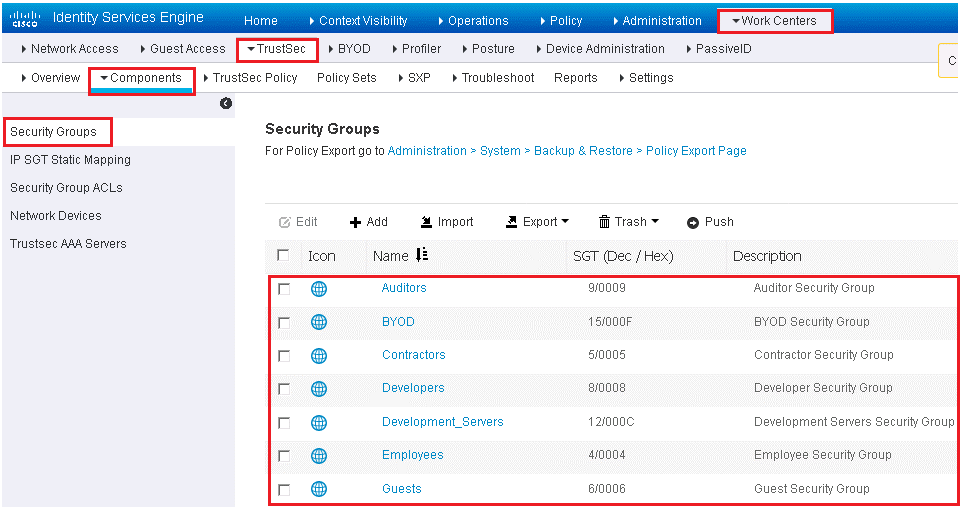Click the globe icon in BYOD row
Image resolution: width=964 pixels, height=516 pixels.
(318, 322)
